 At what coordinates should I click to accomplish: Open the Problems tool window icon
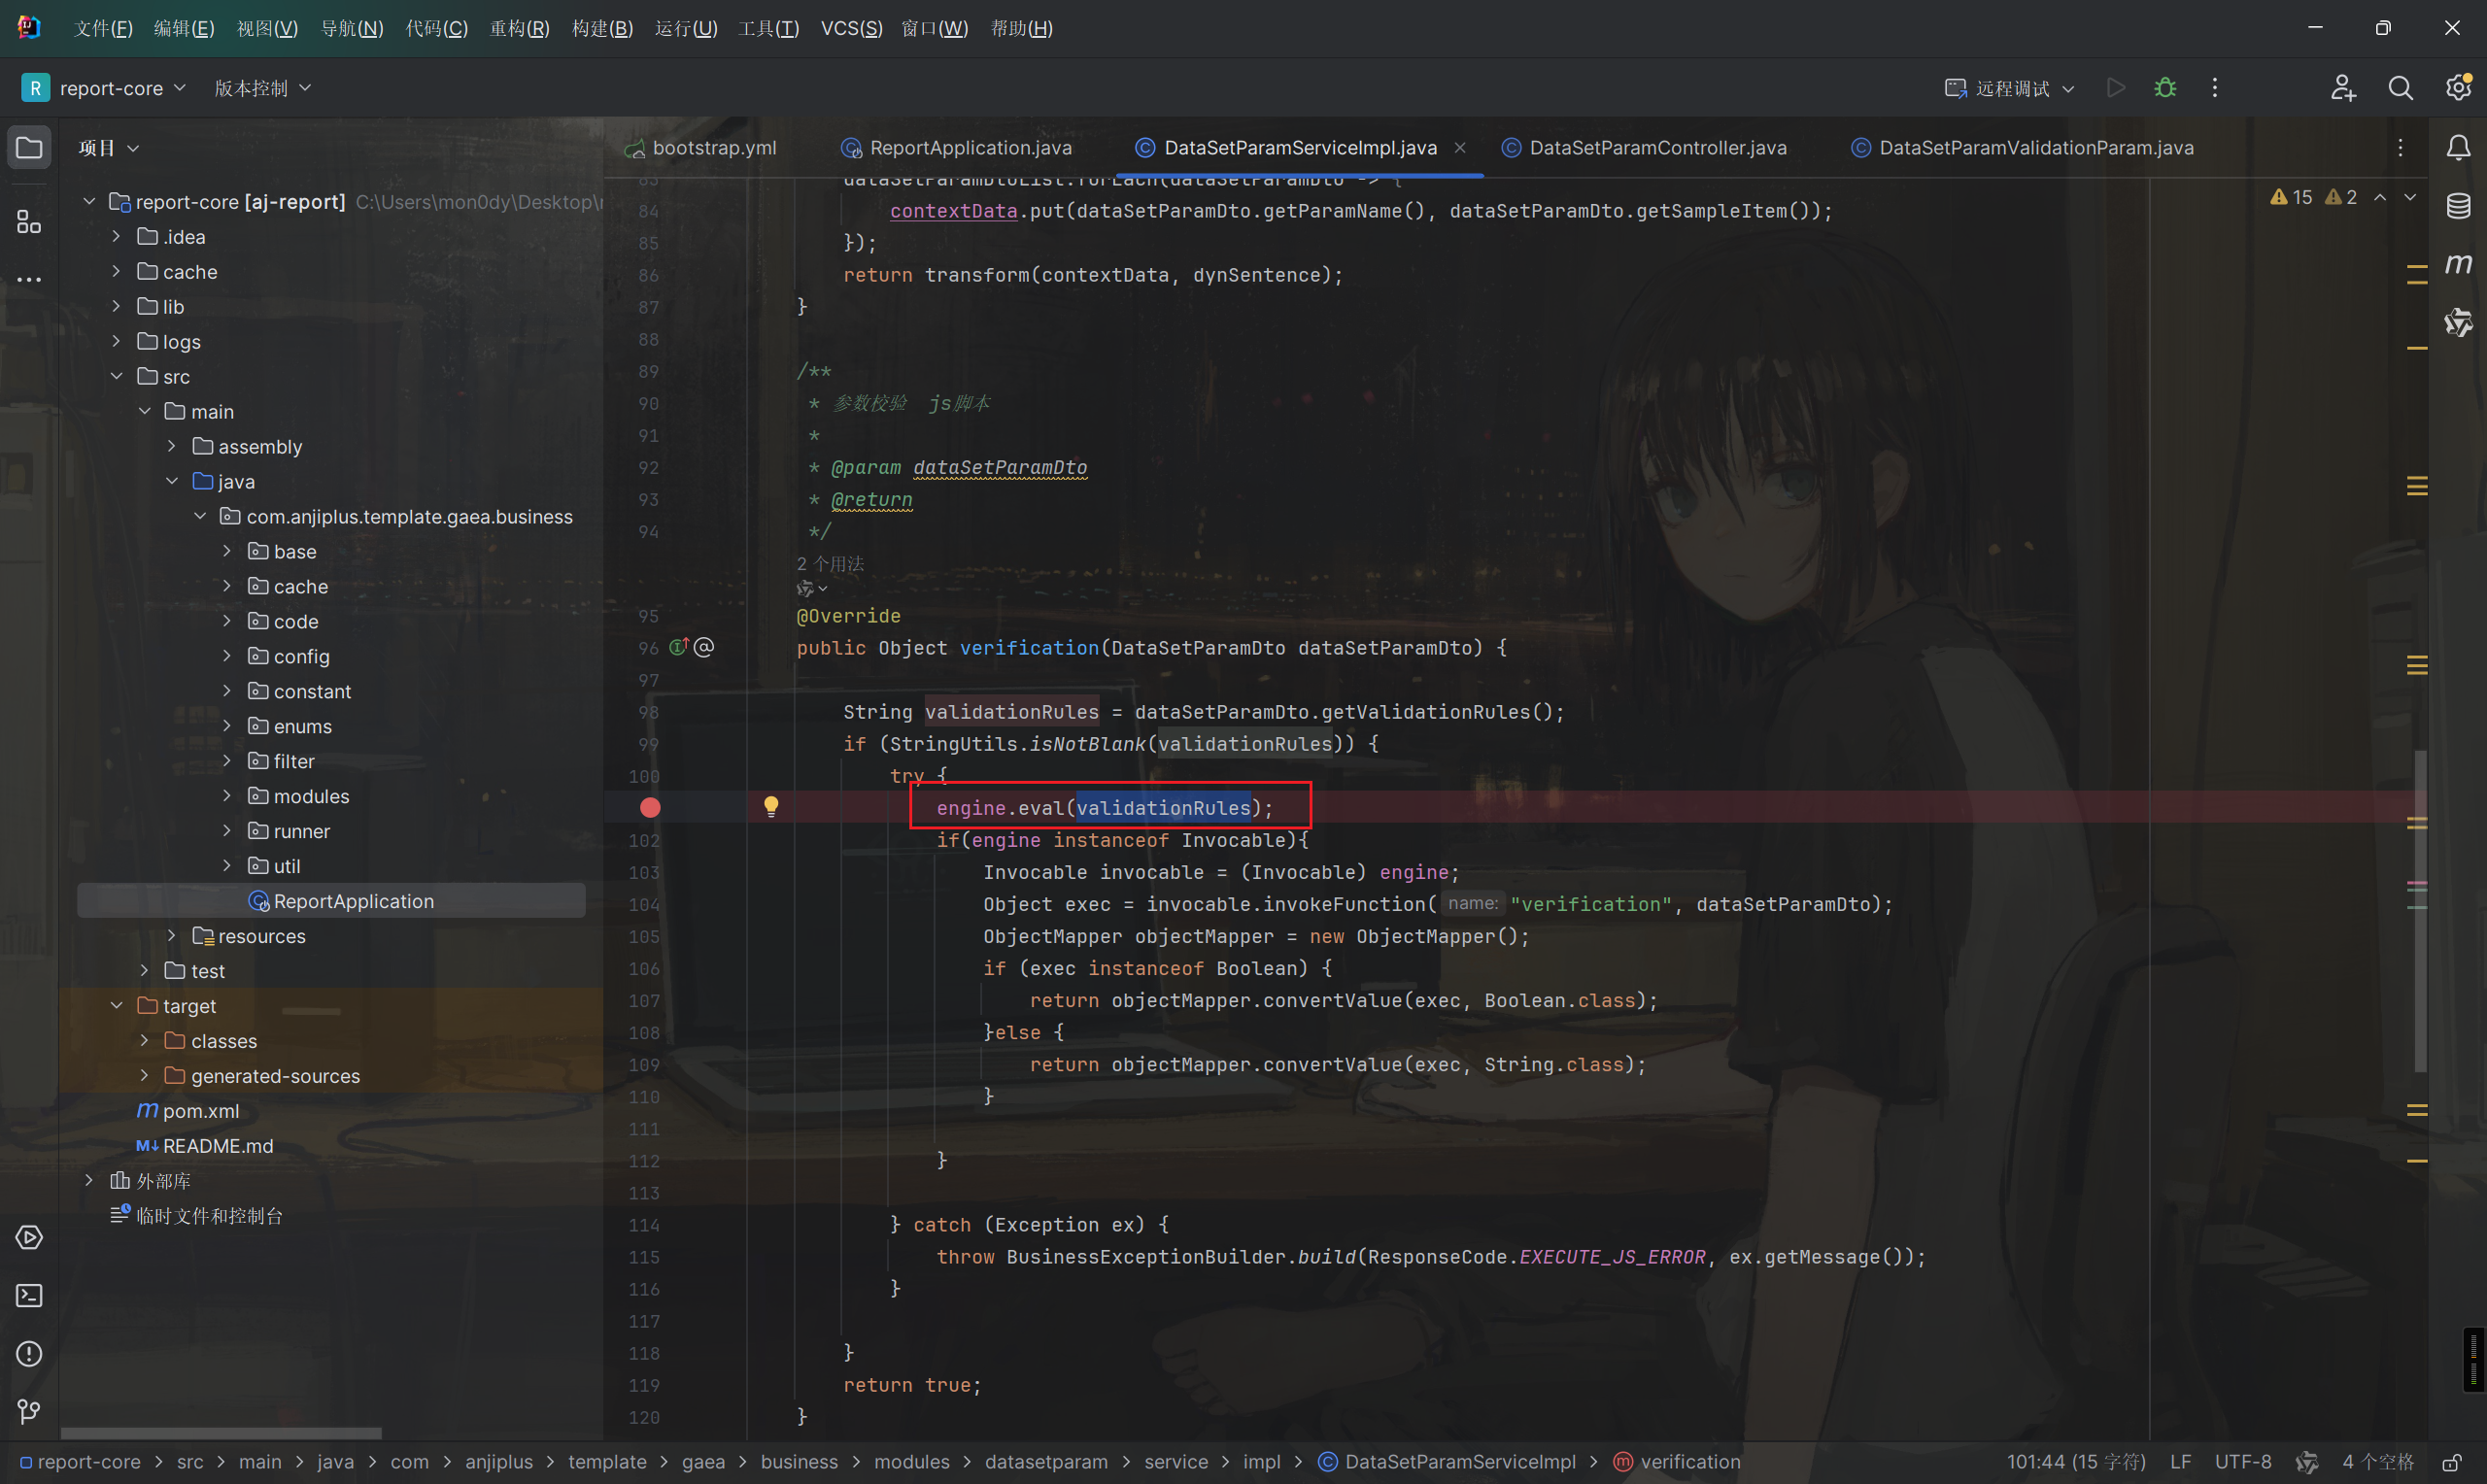[29, 1353]
